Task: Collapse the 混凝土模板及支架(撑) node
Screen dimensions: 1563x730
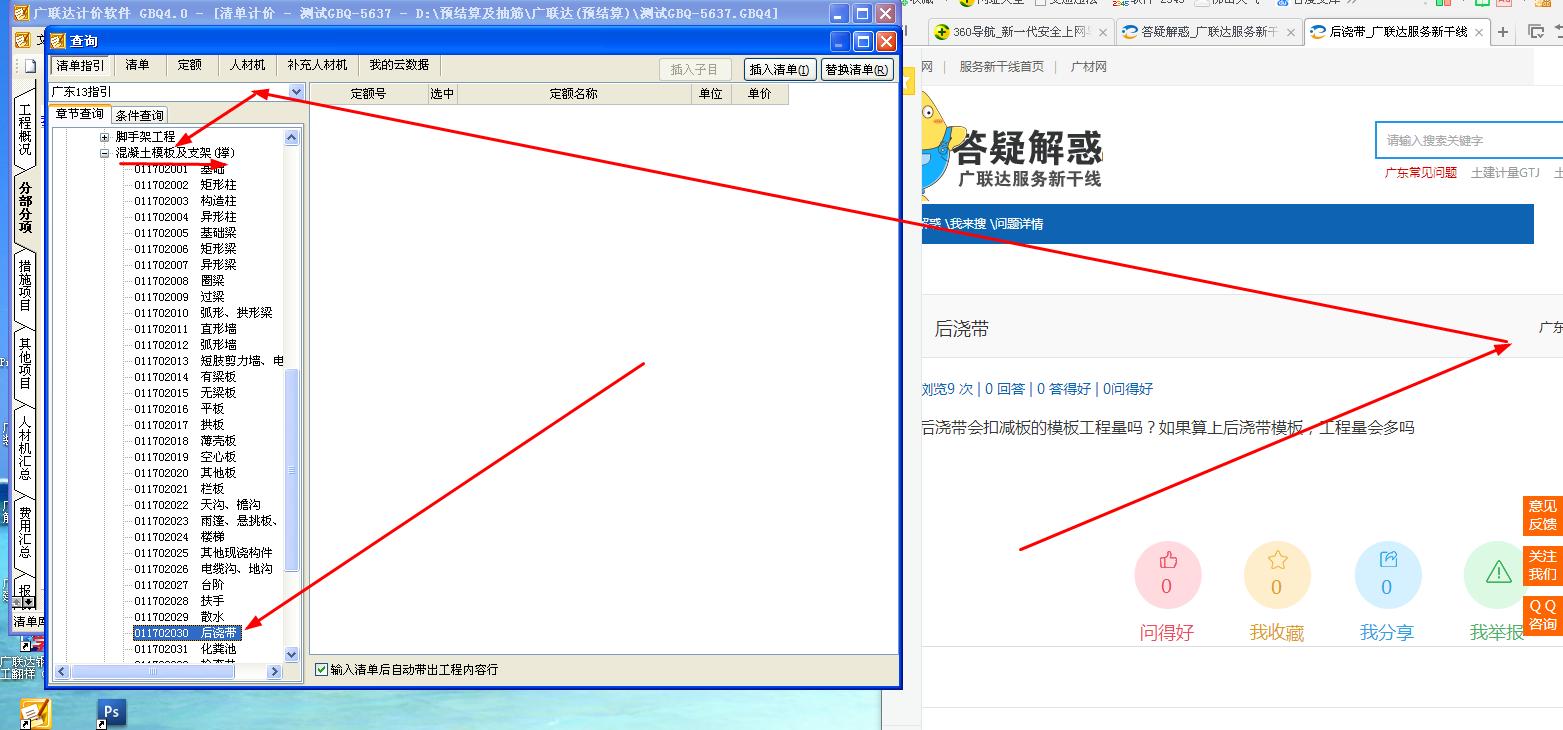Action: pyautogui.click(x=104, y=153)
